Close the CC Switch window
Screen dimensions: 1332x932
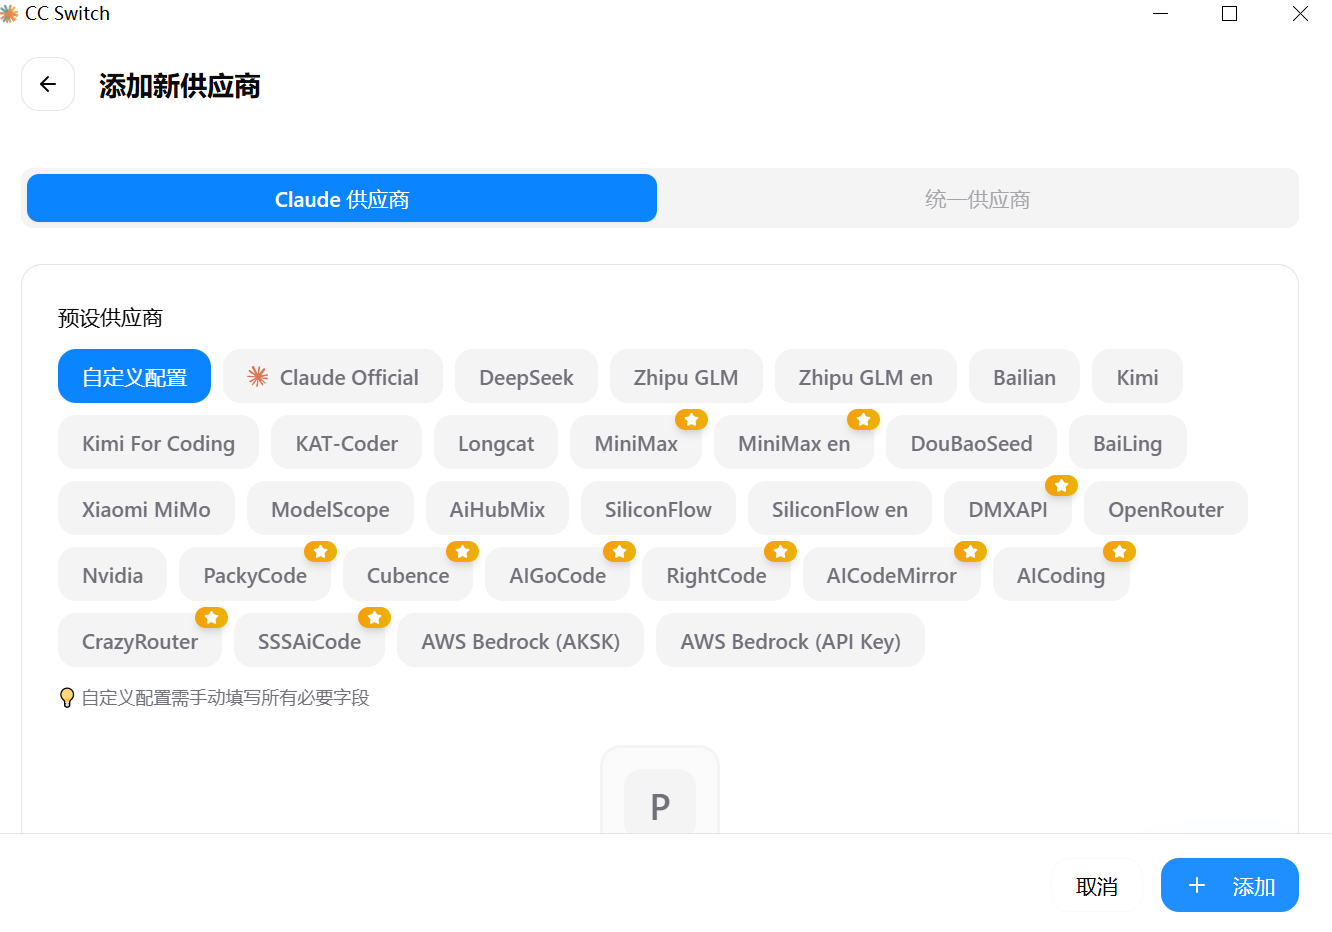tap(1300, 14)
